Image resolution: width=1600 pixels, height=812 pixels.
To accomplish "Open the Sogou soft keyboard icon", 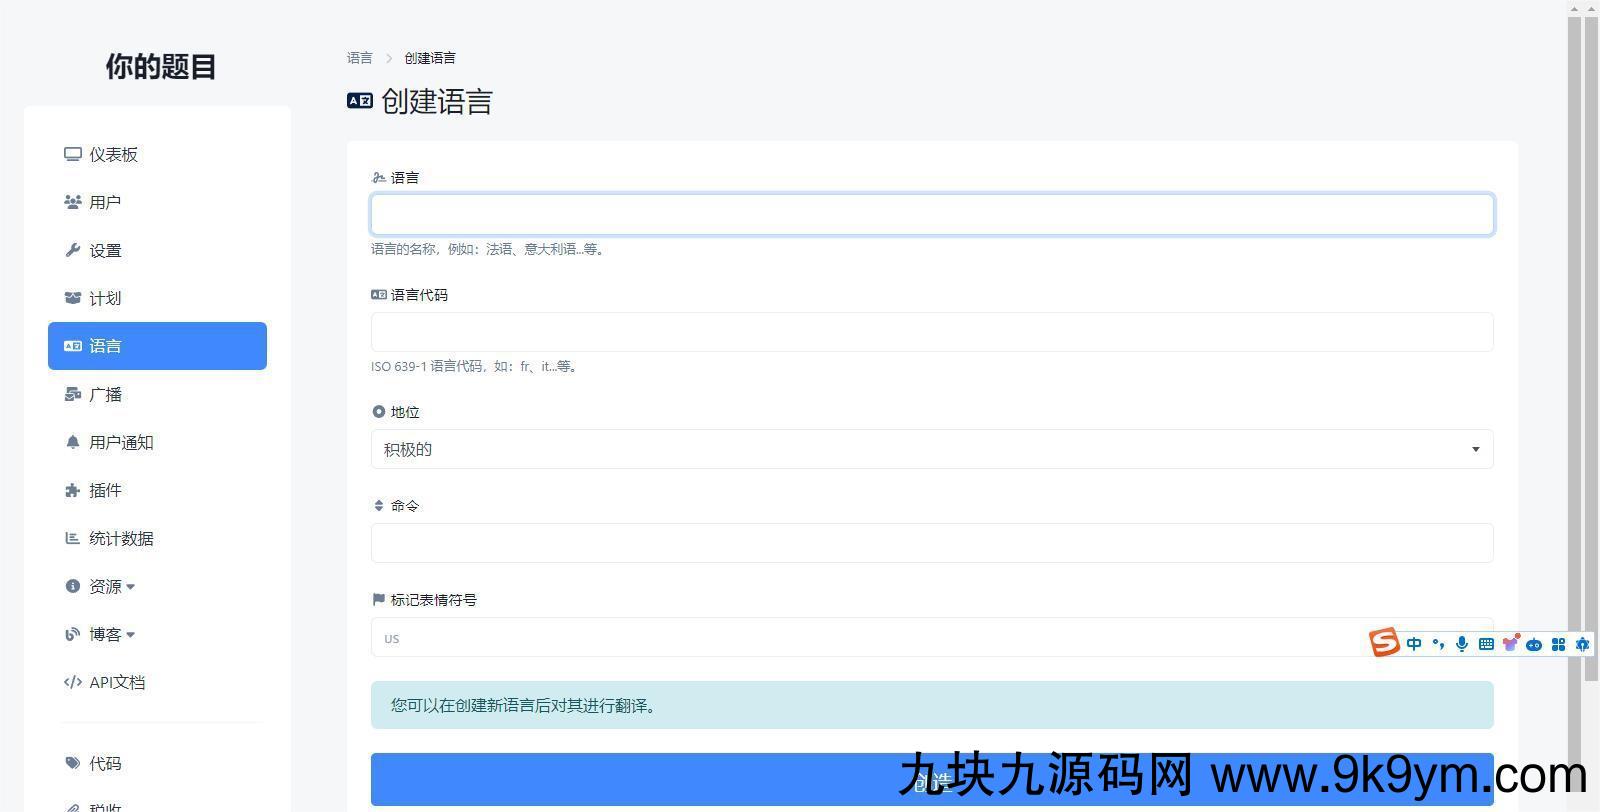I will [1486, 644].
